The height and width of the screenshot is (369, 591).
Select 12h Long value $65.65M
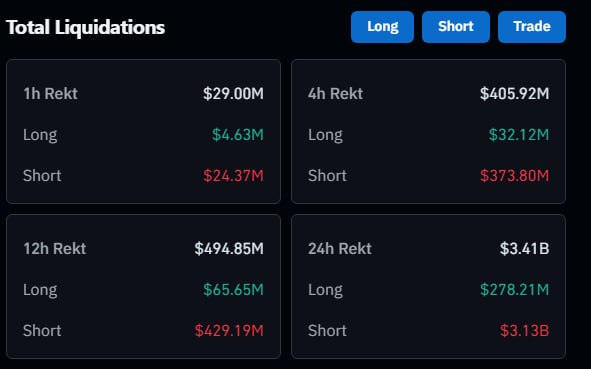point(233,289)
